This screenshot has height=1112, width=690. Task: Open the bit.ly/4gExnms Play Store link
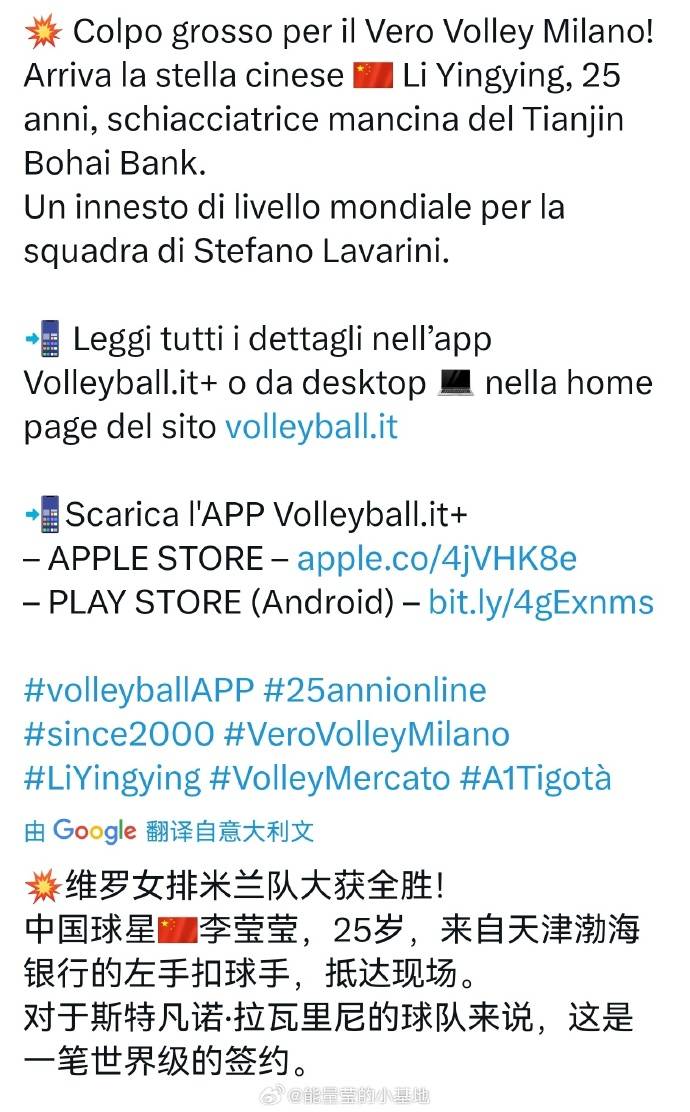pos(540,603)
